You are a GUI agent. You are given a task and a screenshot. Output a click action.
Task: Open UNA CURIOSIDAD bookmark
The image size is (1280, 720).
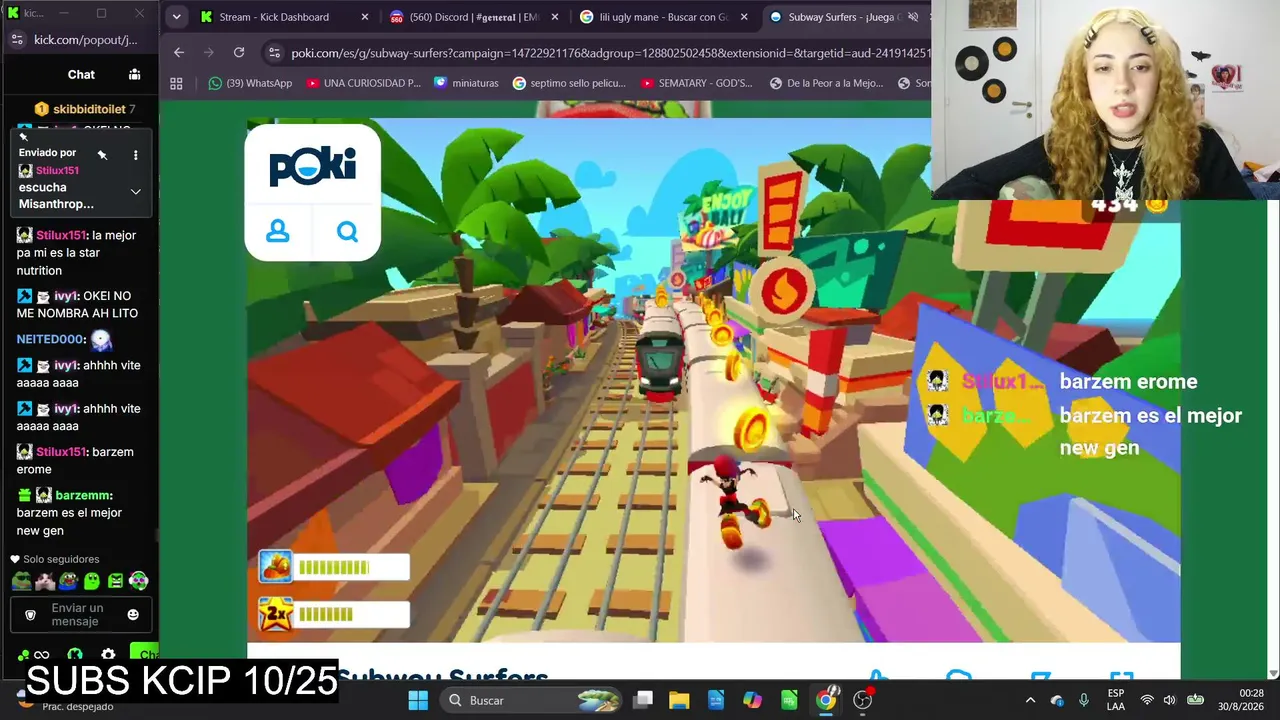pyautogui.click(x=362, y=83)
